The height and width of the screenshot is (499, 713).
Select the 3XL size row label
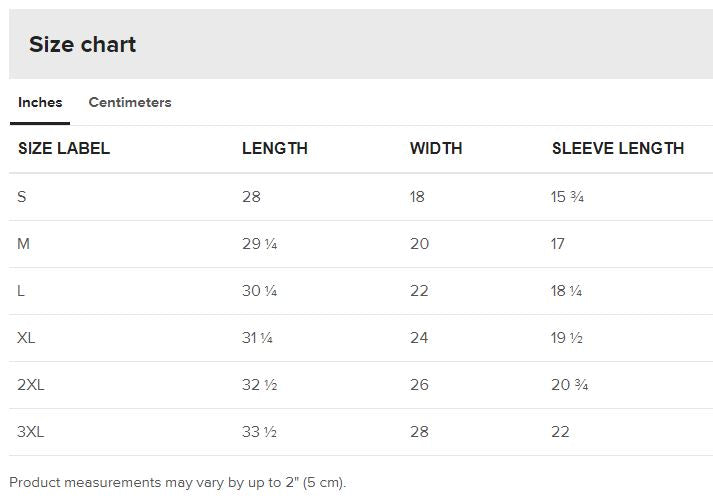(31, 431)
